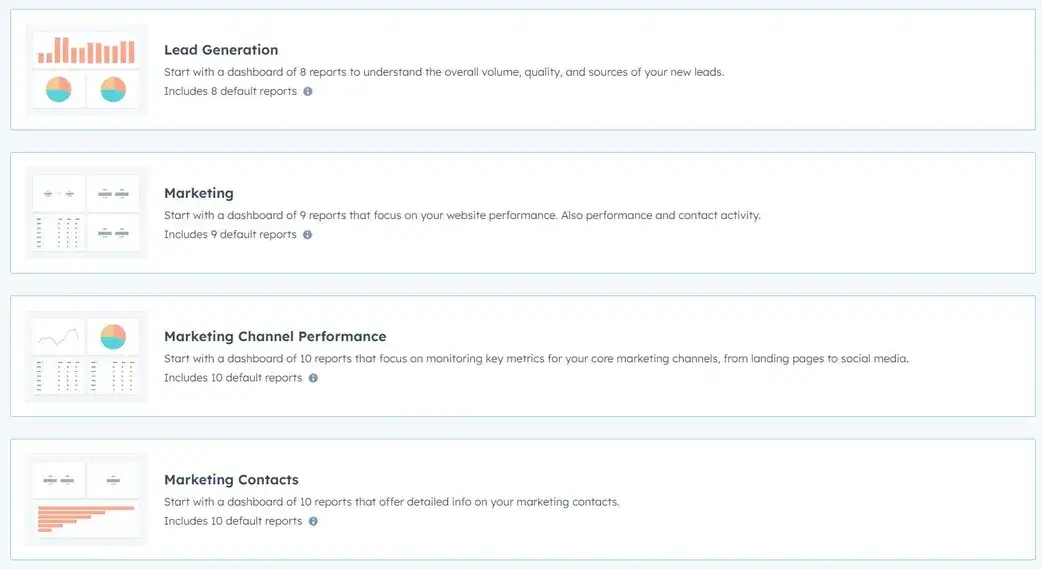Click info icon beside 'Includes 9 default reports'

pyautogui.click(x=307, y=235)
